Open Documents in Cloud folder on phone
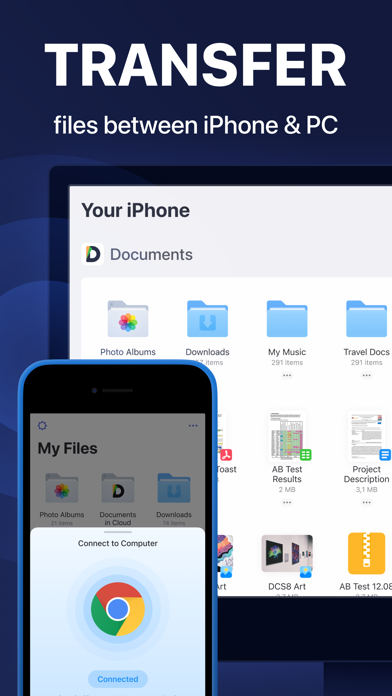392x696 pixels. tap(118, 488)
